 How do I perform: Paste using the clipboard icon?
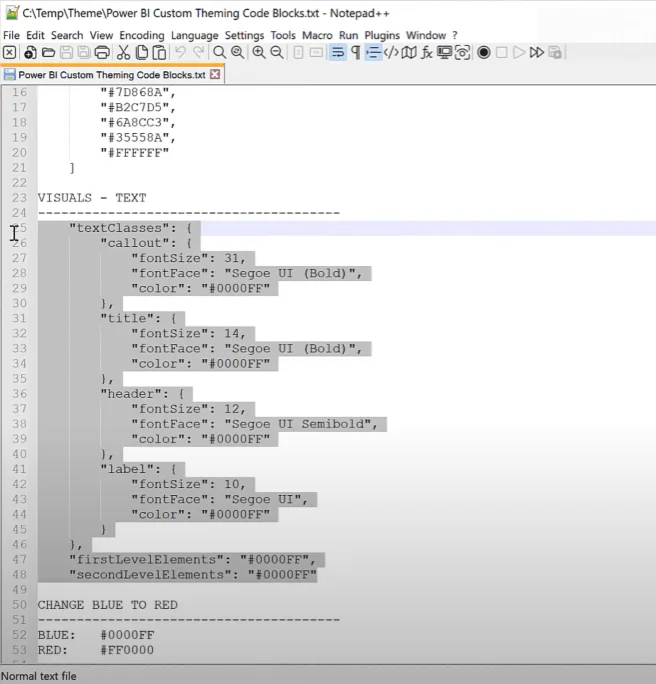pyautogui.click(x=160, y=53)
